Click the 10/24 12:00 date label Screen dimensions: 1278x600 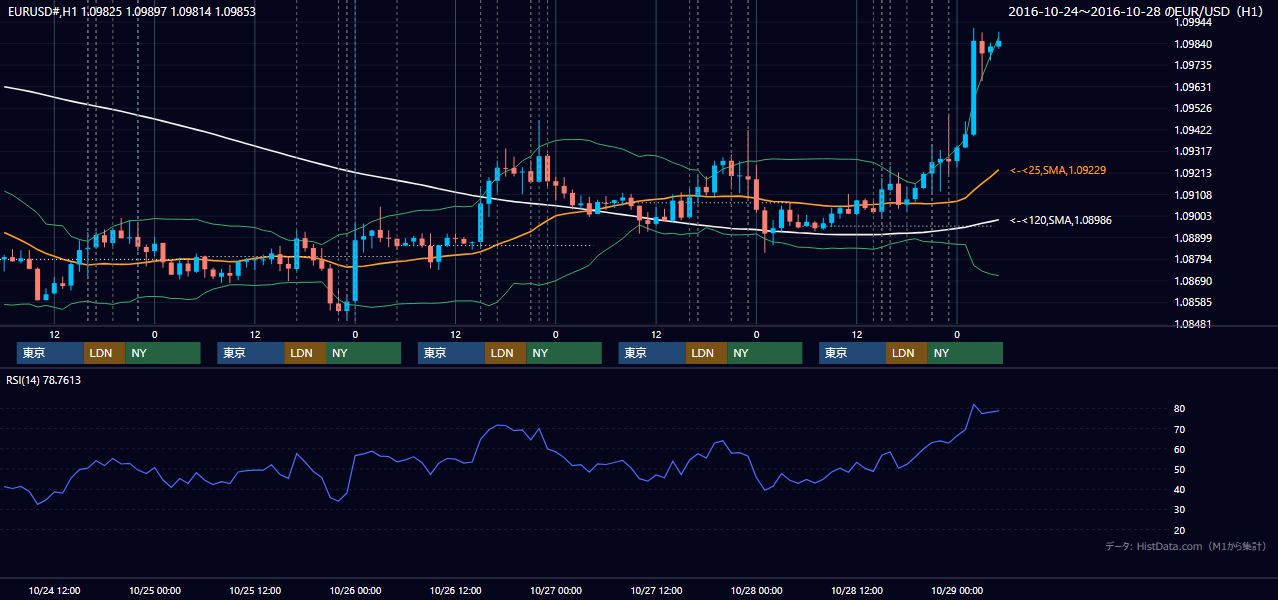point(54,590)
